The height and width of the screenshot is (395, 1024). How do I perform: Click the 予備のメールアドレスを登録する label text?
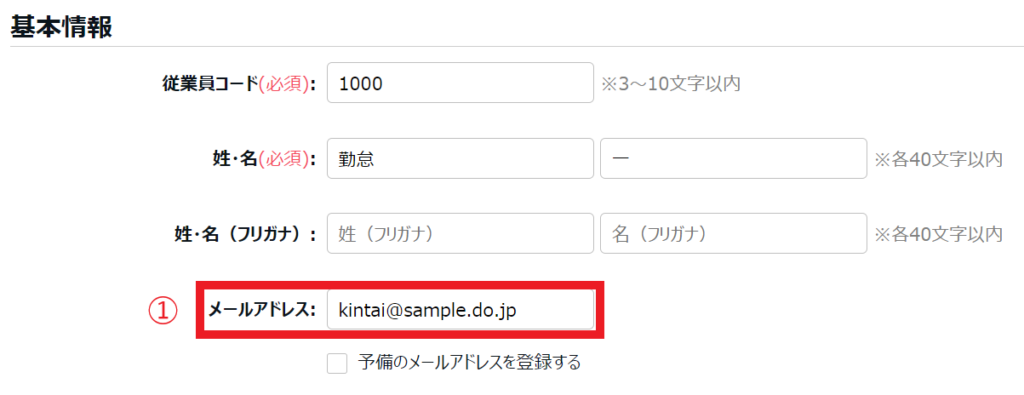pyautogui.click(x=470, y=362)
